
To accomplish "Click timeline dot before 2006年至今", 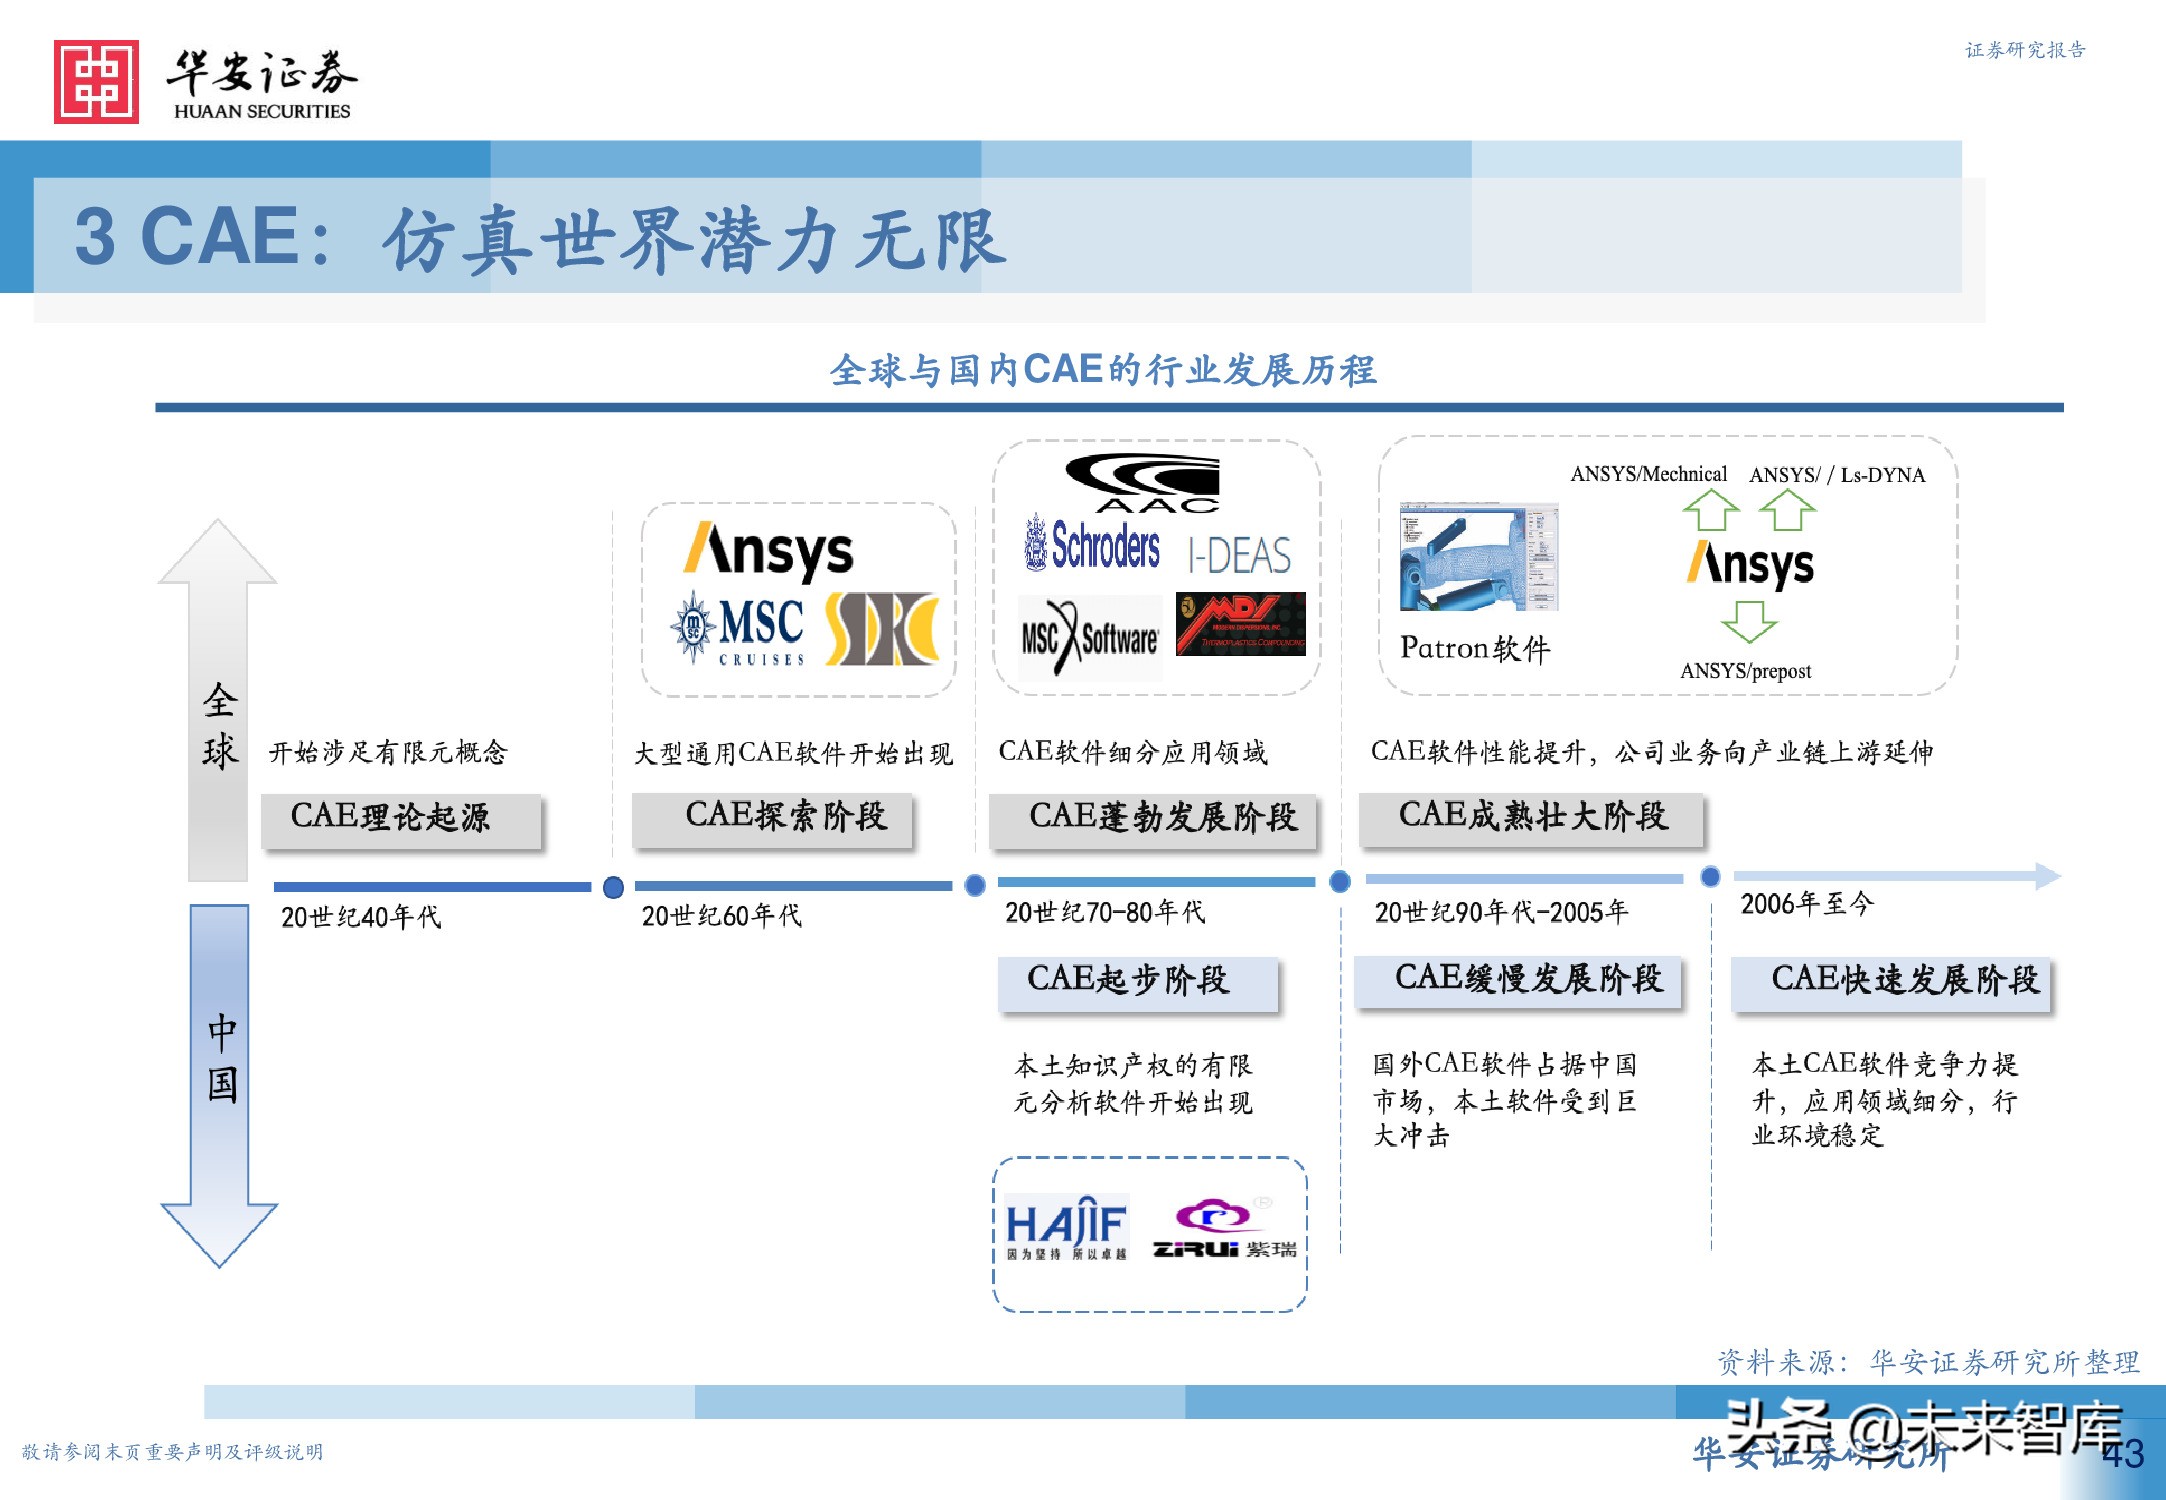I will (1711, 877).
